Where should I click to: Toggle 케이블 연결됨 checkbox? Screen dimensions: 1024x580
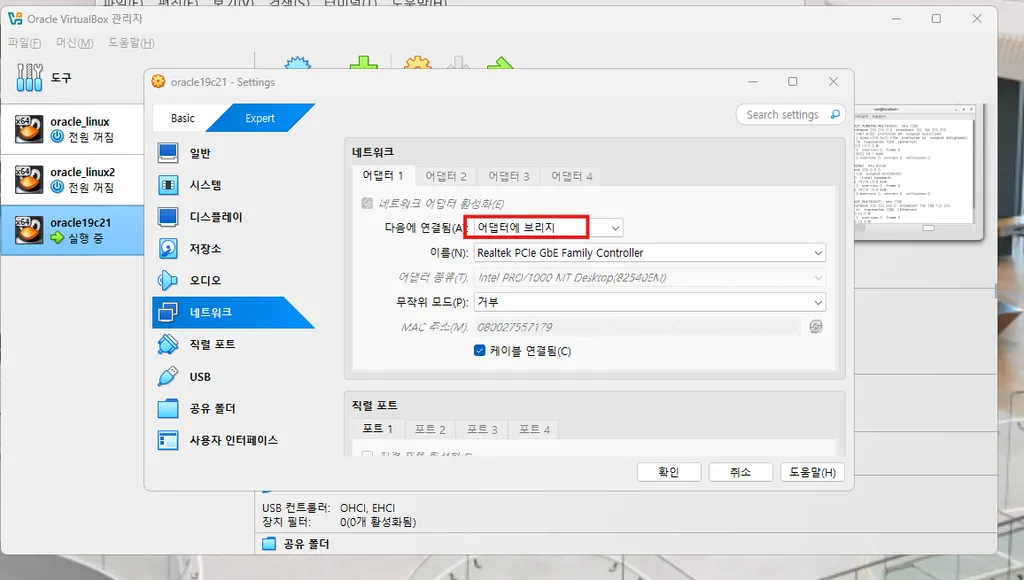click(479, 351)
